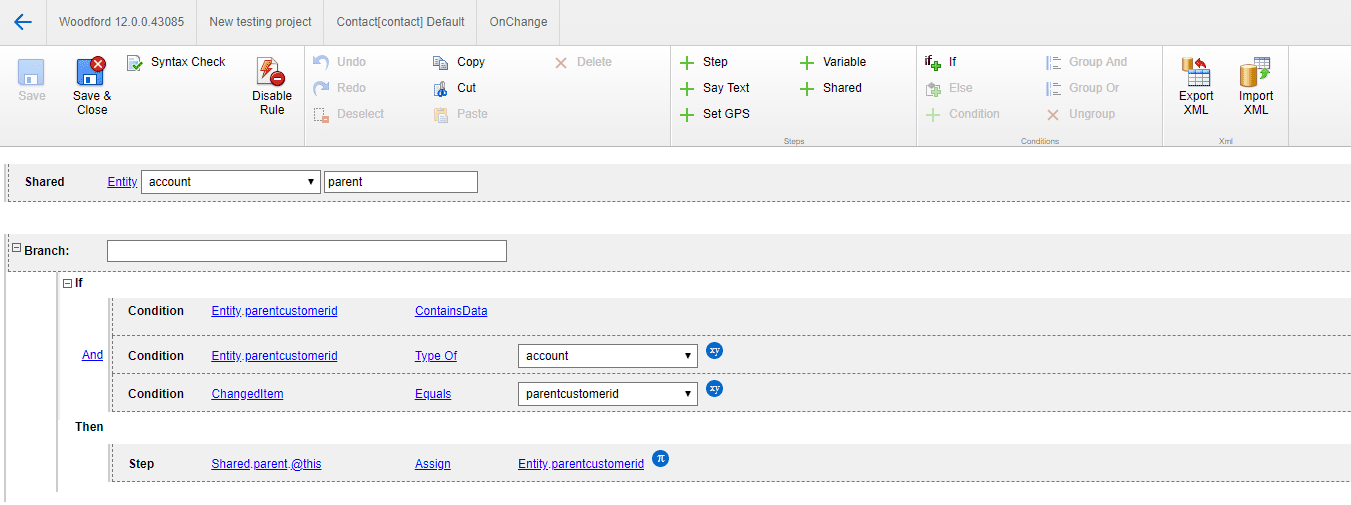
Task: Collapse the If block
Action: pyautogui.click(x=67, y=283)
